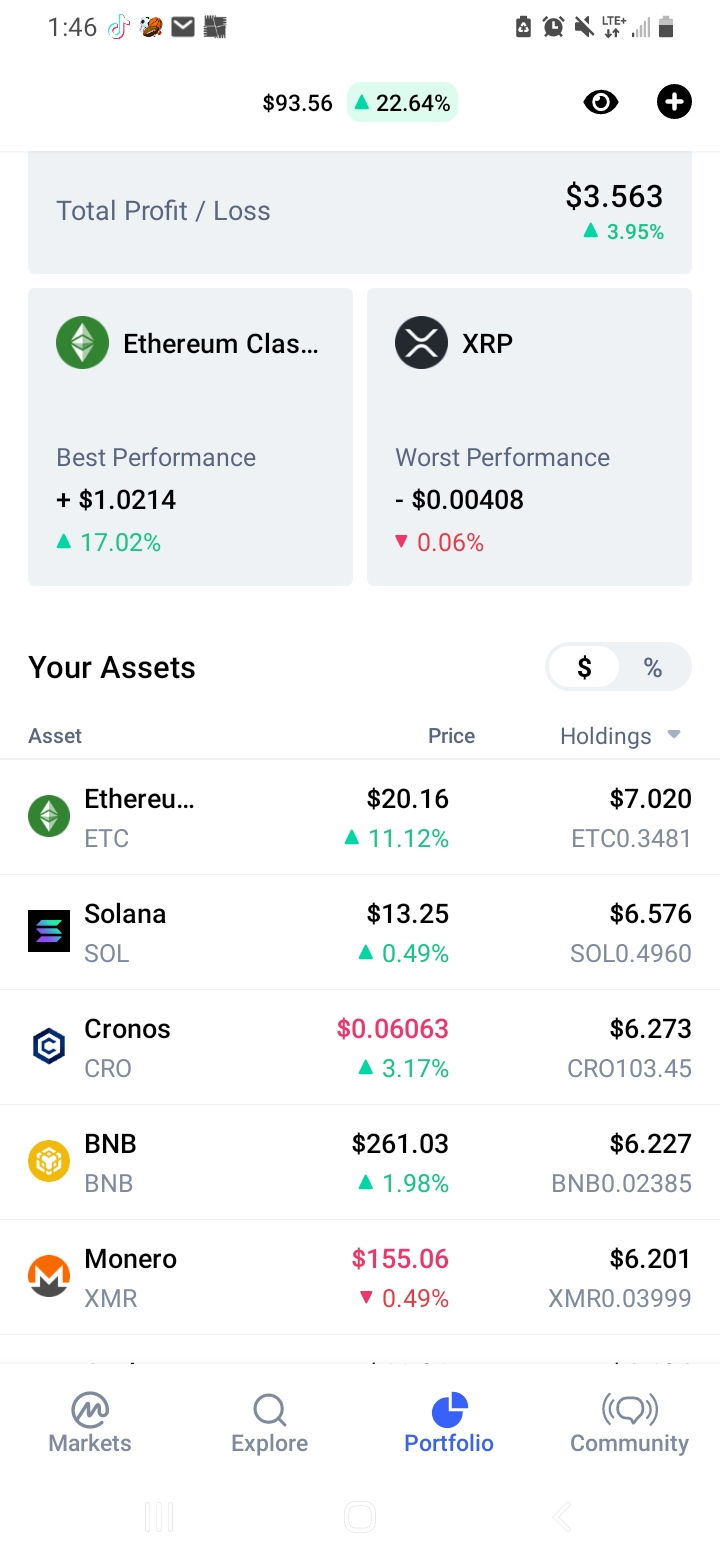
Task: Tap the black plus add-transaction icon
Action: click(674, 102)
